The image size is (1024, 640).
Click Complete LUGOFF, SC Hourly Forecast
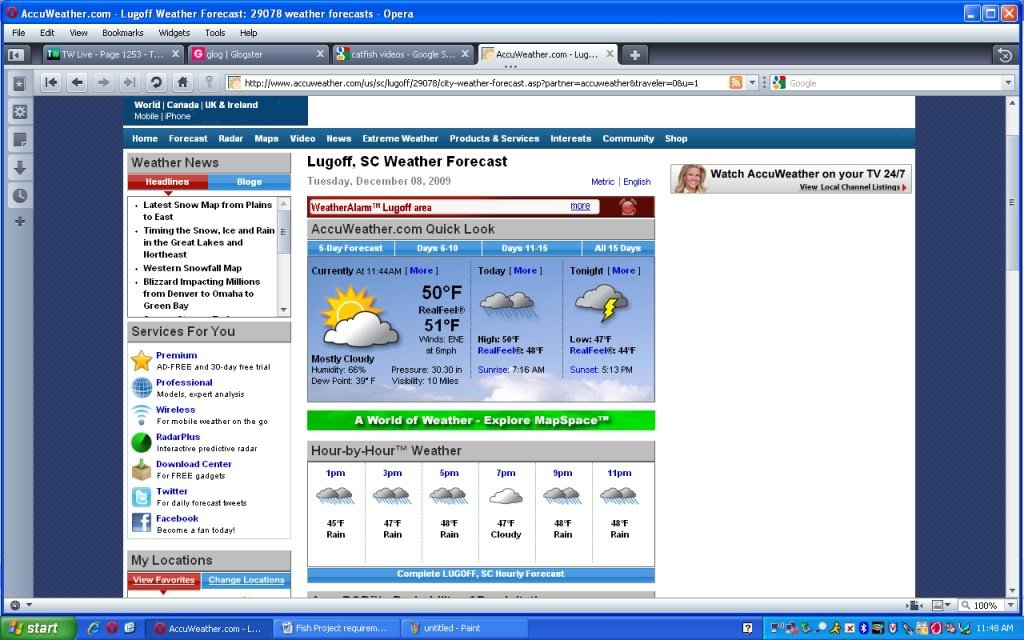coord(481,574)
